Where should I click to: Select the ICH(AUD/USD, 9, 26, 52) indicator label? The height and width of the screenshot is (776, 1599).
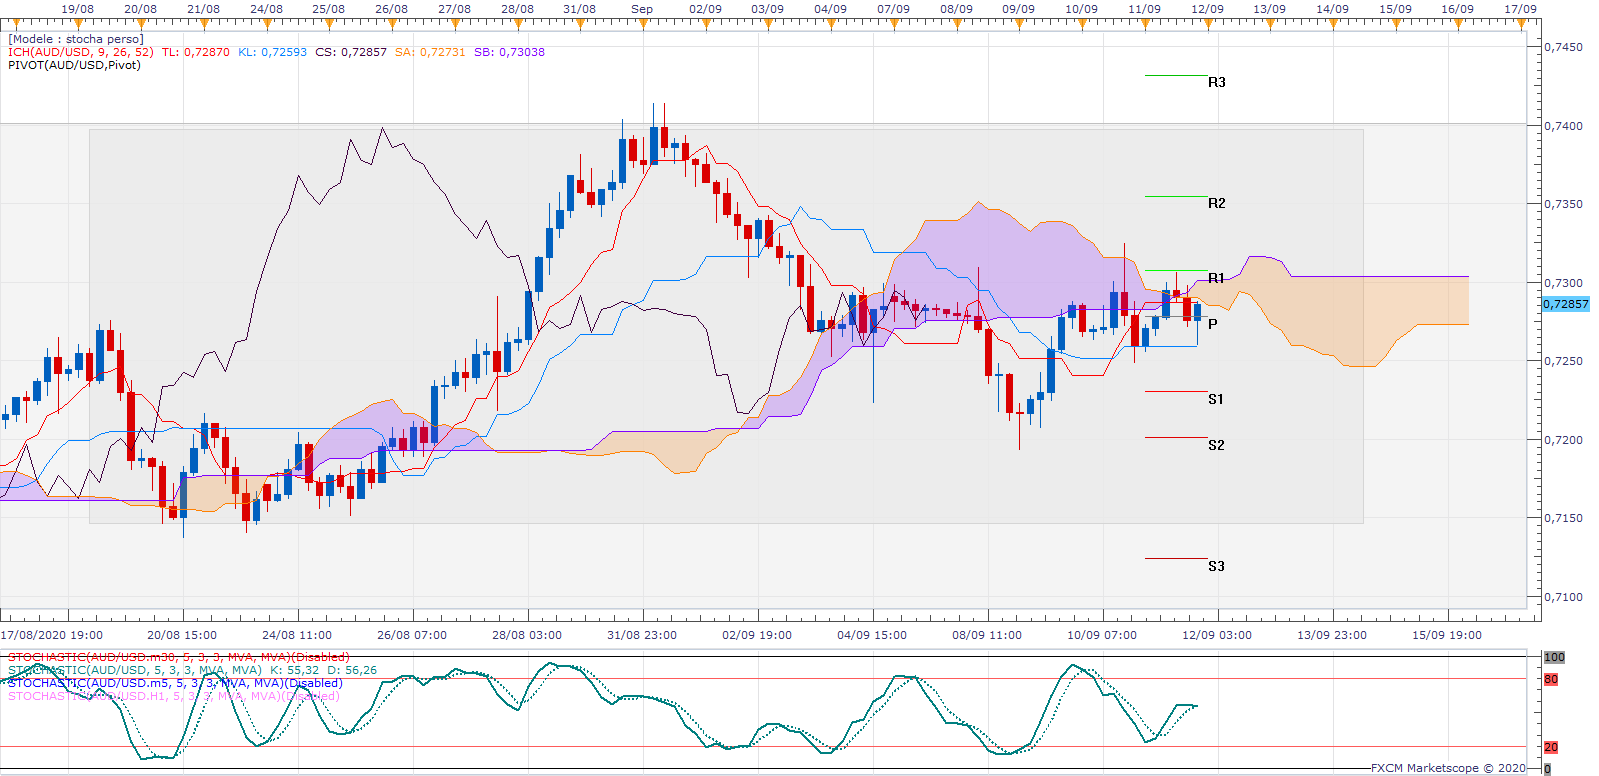tap(81, 52)
